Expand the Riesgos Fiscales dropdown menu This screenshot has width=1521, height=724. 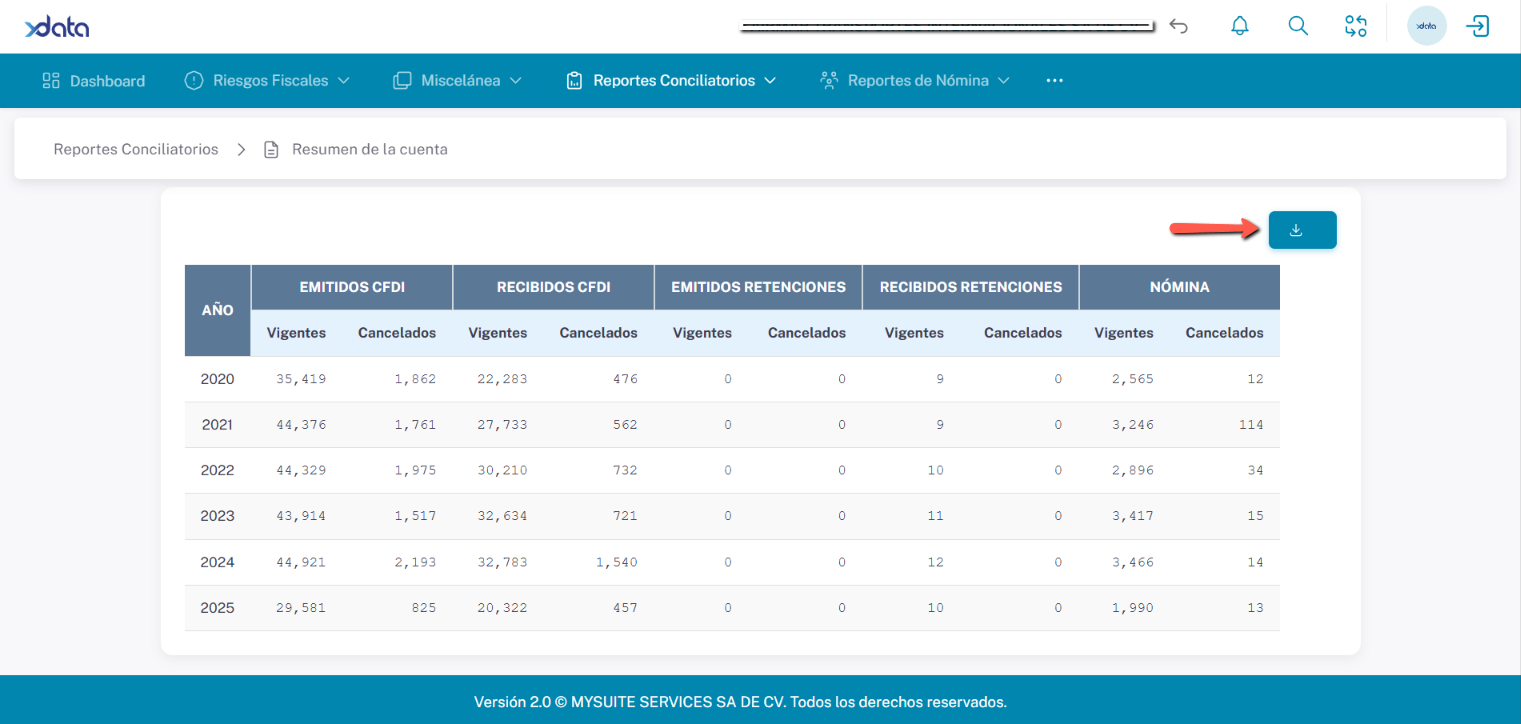267,81
